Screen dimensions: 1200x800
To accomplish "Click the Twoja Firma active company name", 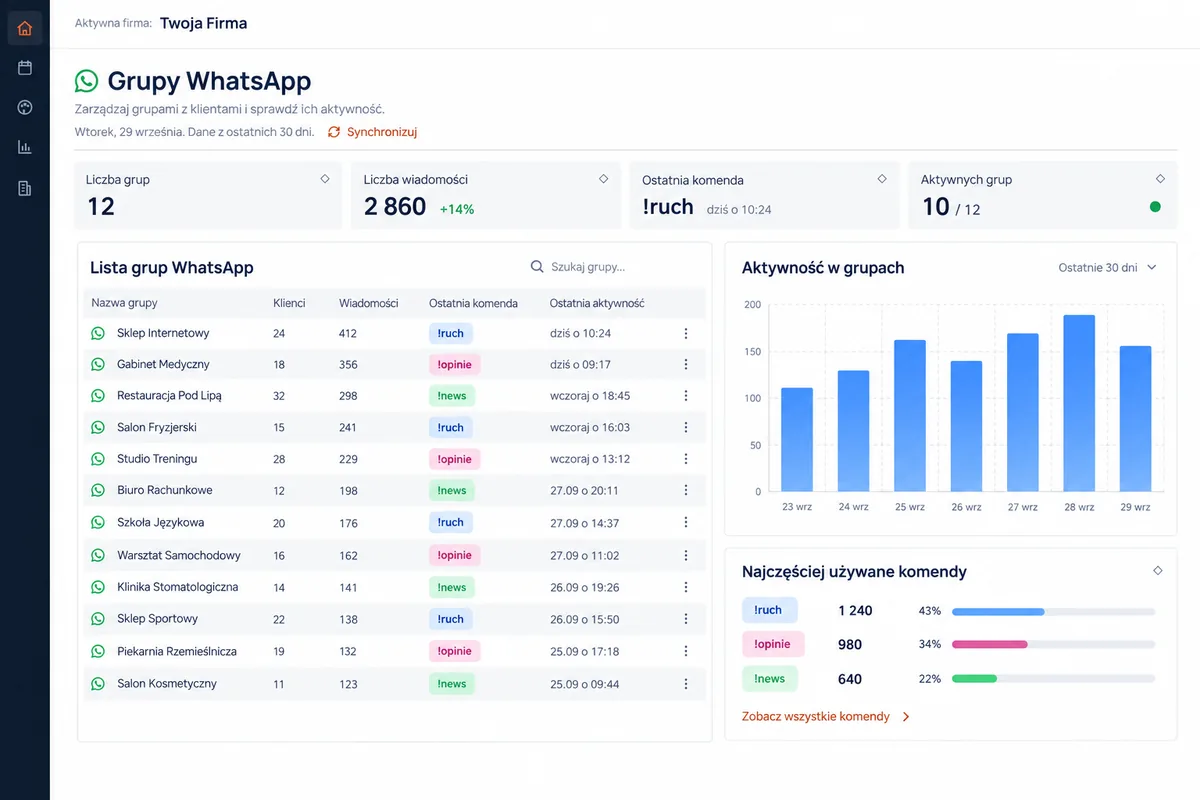I will point(203,23).
